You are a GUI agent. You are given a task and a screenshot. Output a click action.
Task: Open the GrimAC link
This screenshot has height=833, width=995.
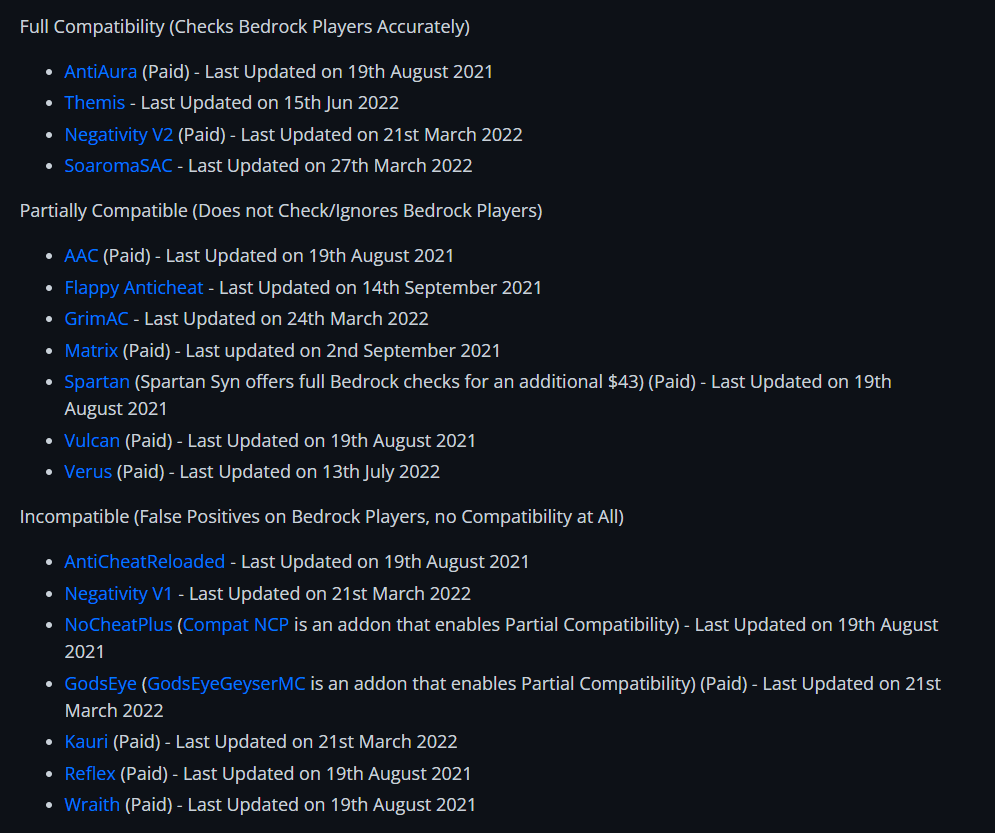tap(98, 318)
